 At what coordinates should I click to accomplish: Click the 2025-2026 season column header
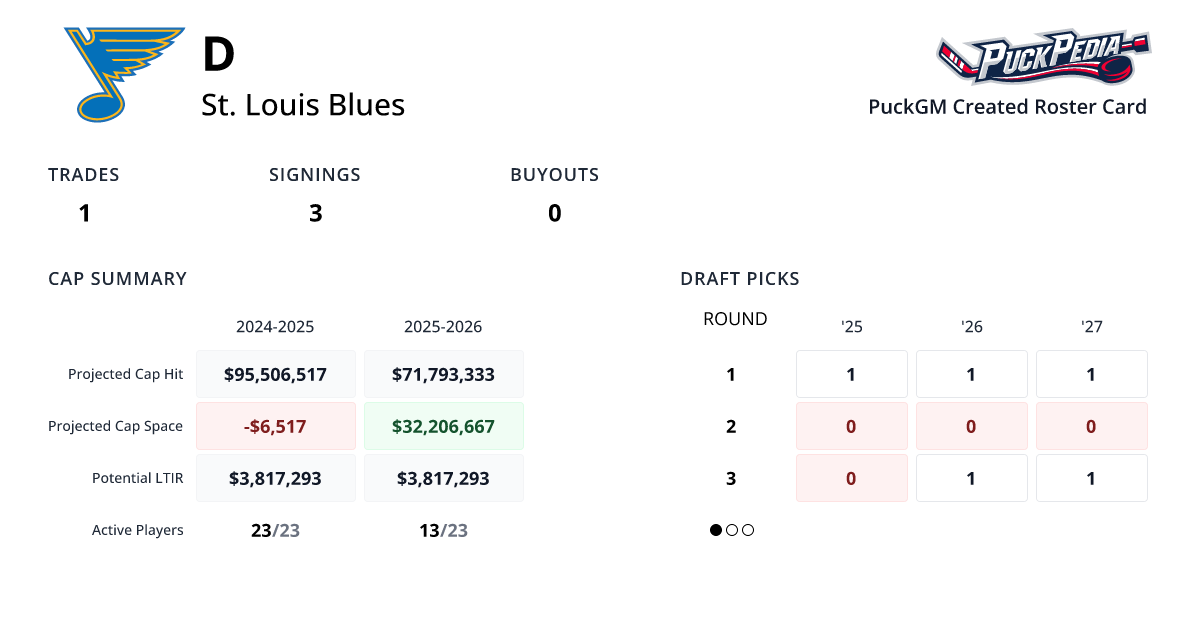coord(443,327)
